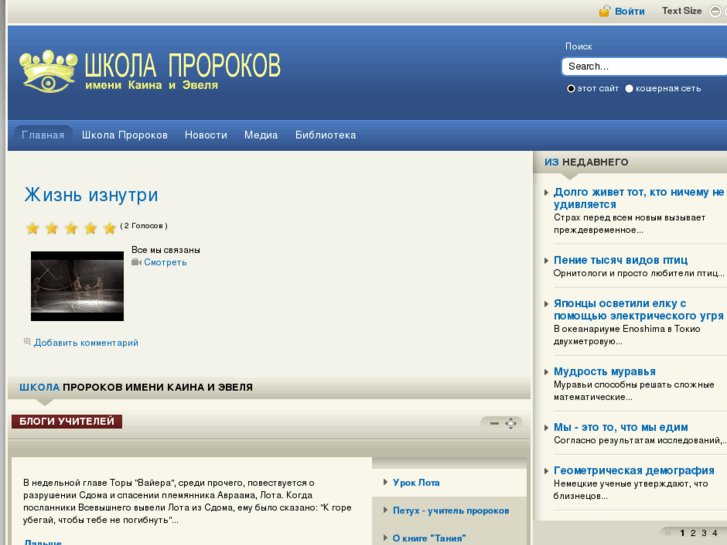The height and width of the screenshot is (545, 727).
Task: Rate article with first star
Action: point(32,228)
